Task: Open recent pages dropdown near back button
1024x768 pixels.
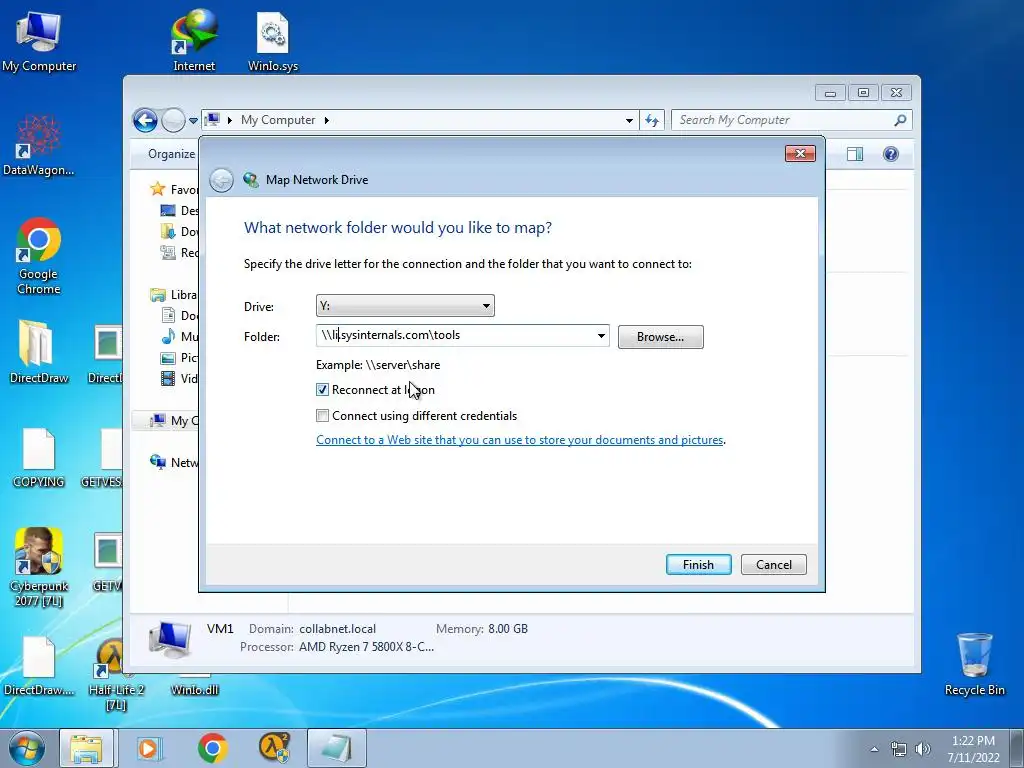Action: [193, 121]
